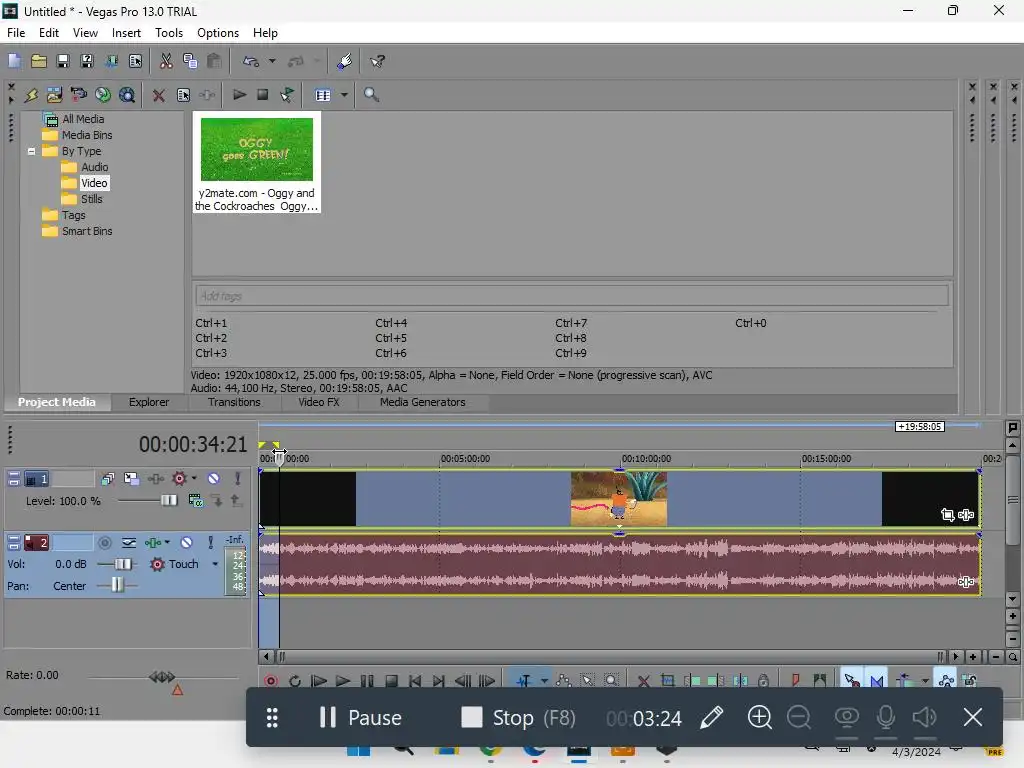Click the Import Media icon in Project Media
Viewport: 1024px width, 768px height.
coord(54,95)
